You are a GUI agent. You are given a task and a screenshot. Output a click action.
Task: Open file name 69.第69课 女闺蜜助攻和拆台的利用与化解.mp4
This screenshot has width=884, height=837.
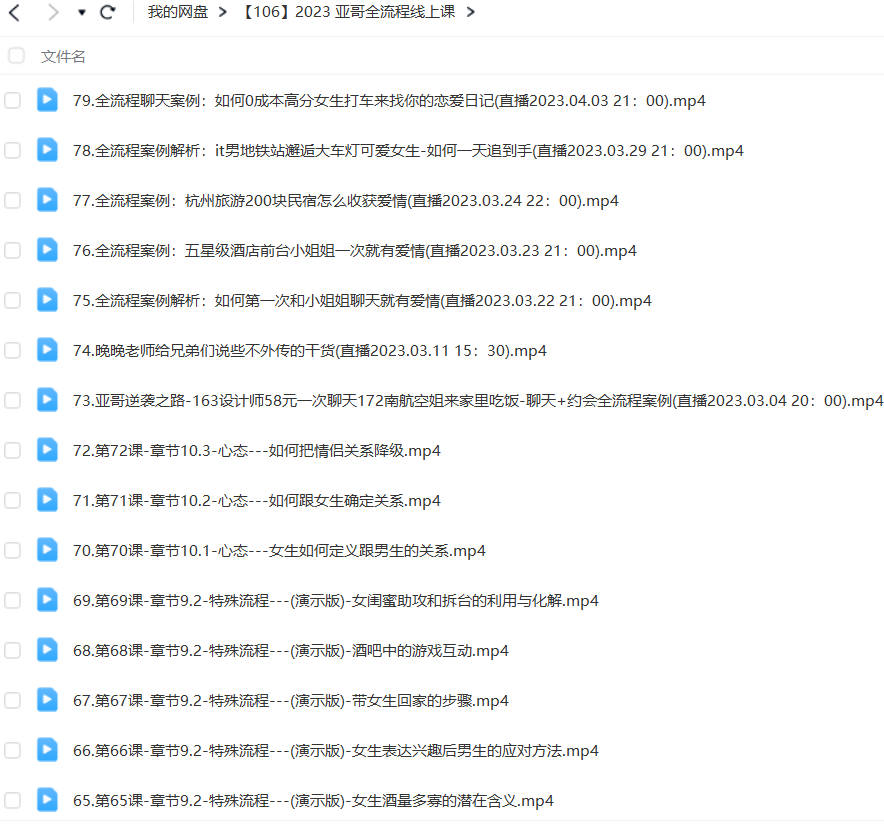pyautogui.click(x=335, y=601)
